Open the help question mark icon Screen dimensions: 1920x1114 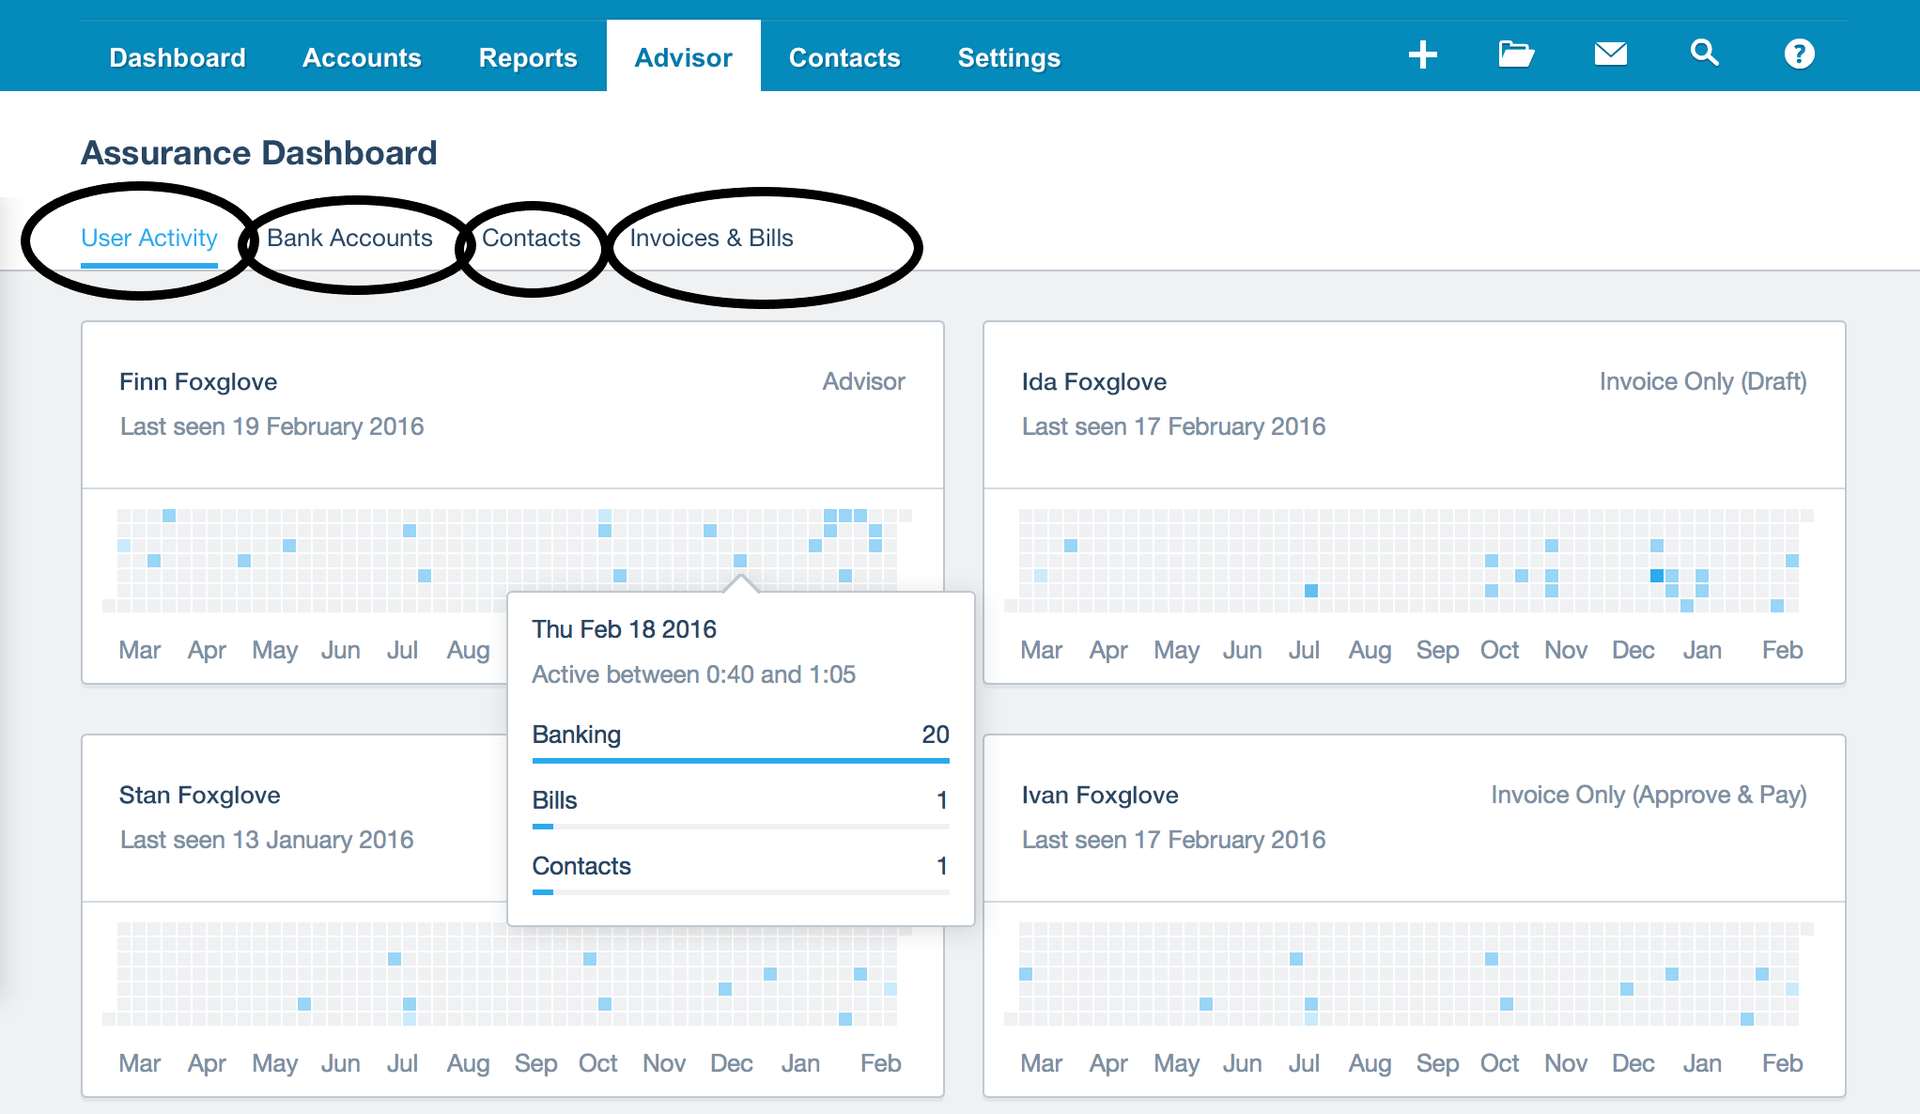(x=1799, y=54)
